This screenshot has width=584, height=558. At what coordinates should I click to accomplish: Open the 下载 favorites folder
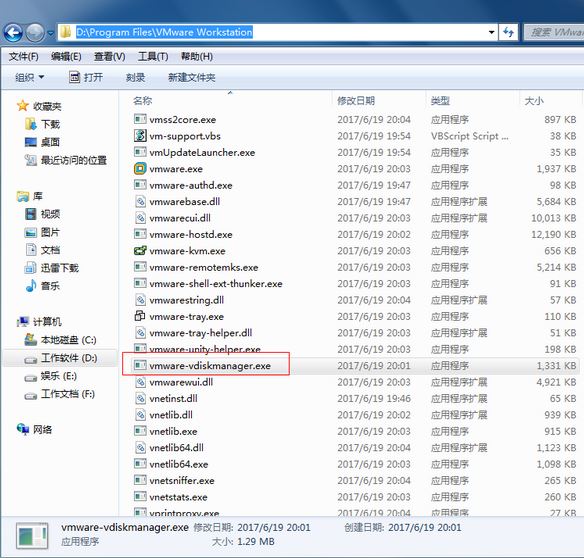42,124
